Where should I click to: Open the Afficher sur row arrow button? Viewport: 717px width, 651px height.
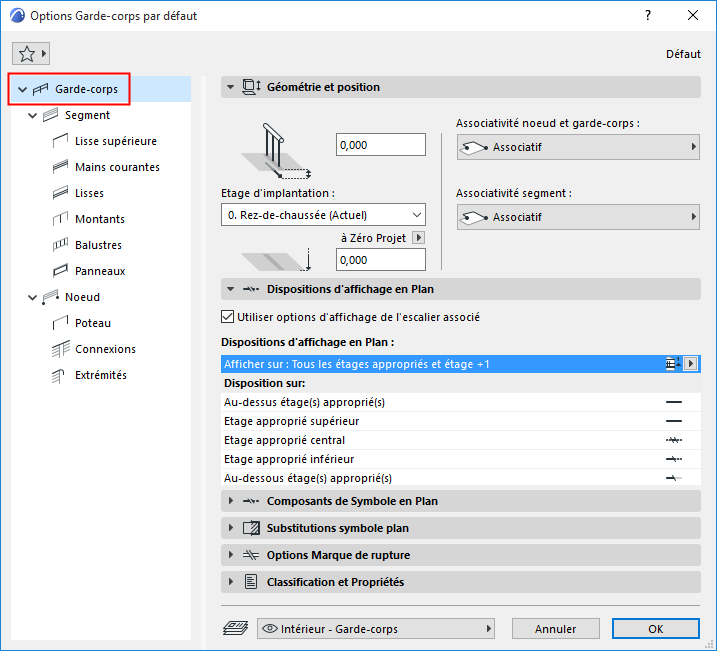pos(690,364)
